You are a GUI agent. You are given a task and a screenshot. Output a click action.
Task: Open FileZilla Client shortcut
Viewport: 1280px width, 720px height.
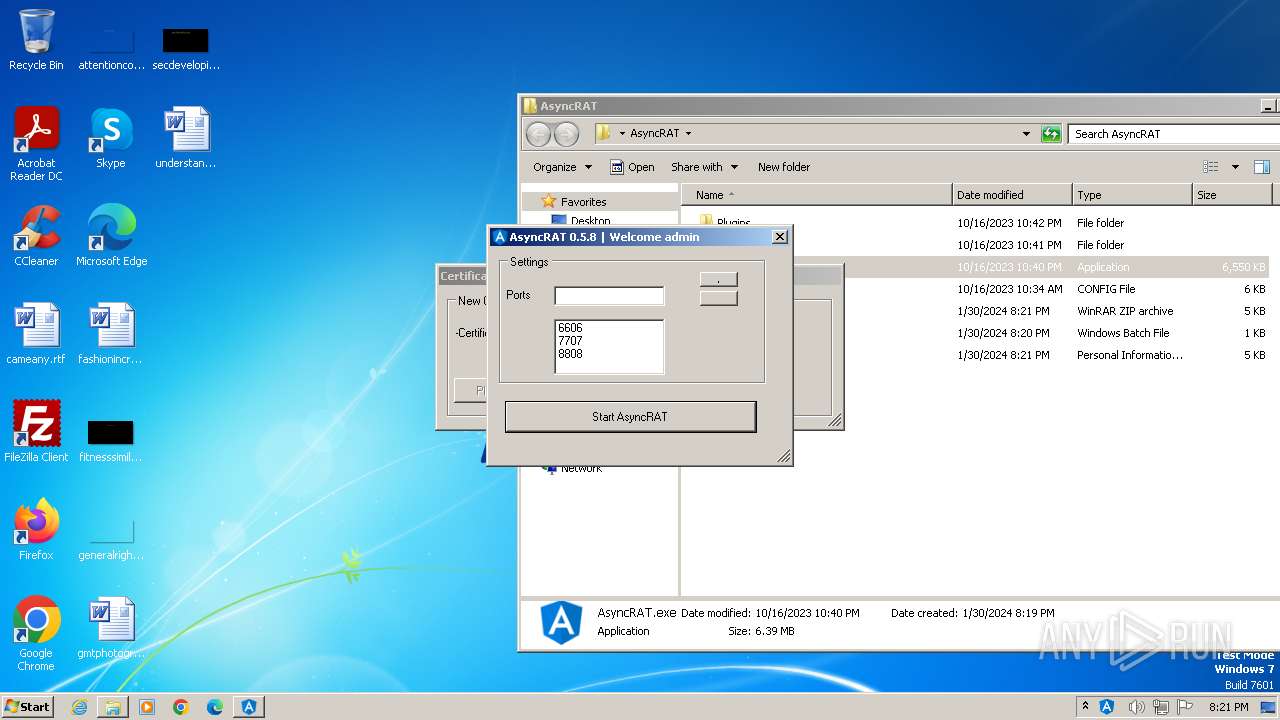36,432
